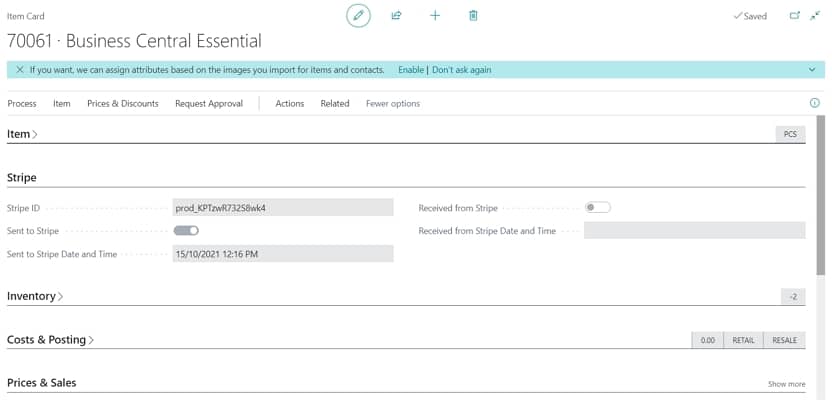The height and width of the screenshot is (400, 832).
Task: Open the Related menu
Action: (x=335, y=103)
